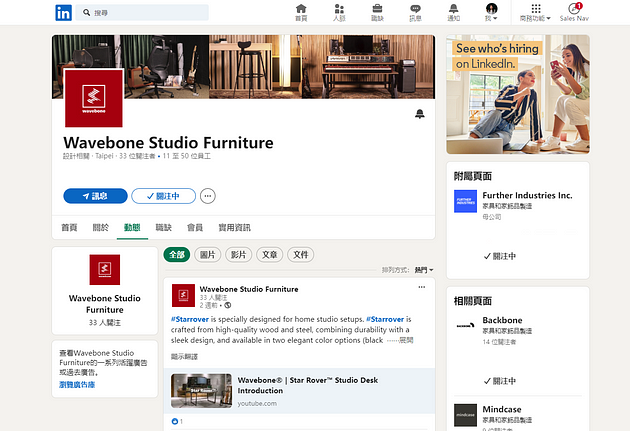
Task: Select the 全部 filter chip
Action: tap(177, 255)
